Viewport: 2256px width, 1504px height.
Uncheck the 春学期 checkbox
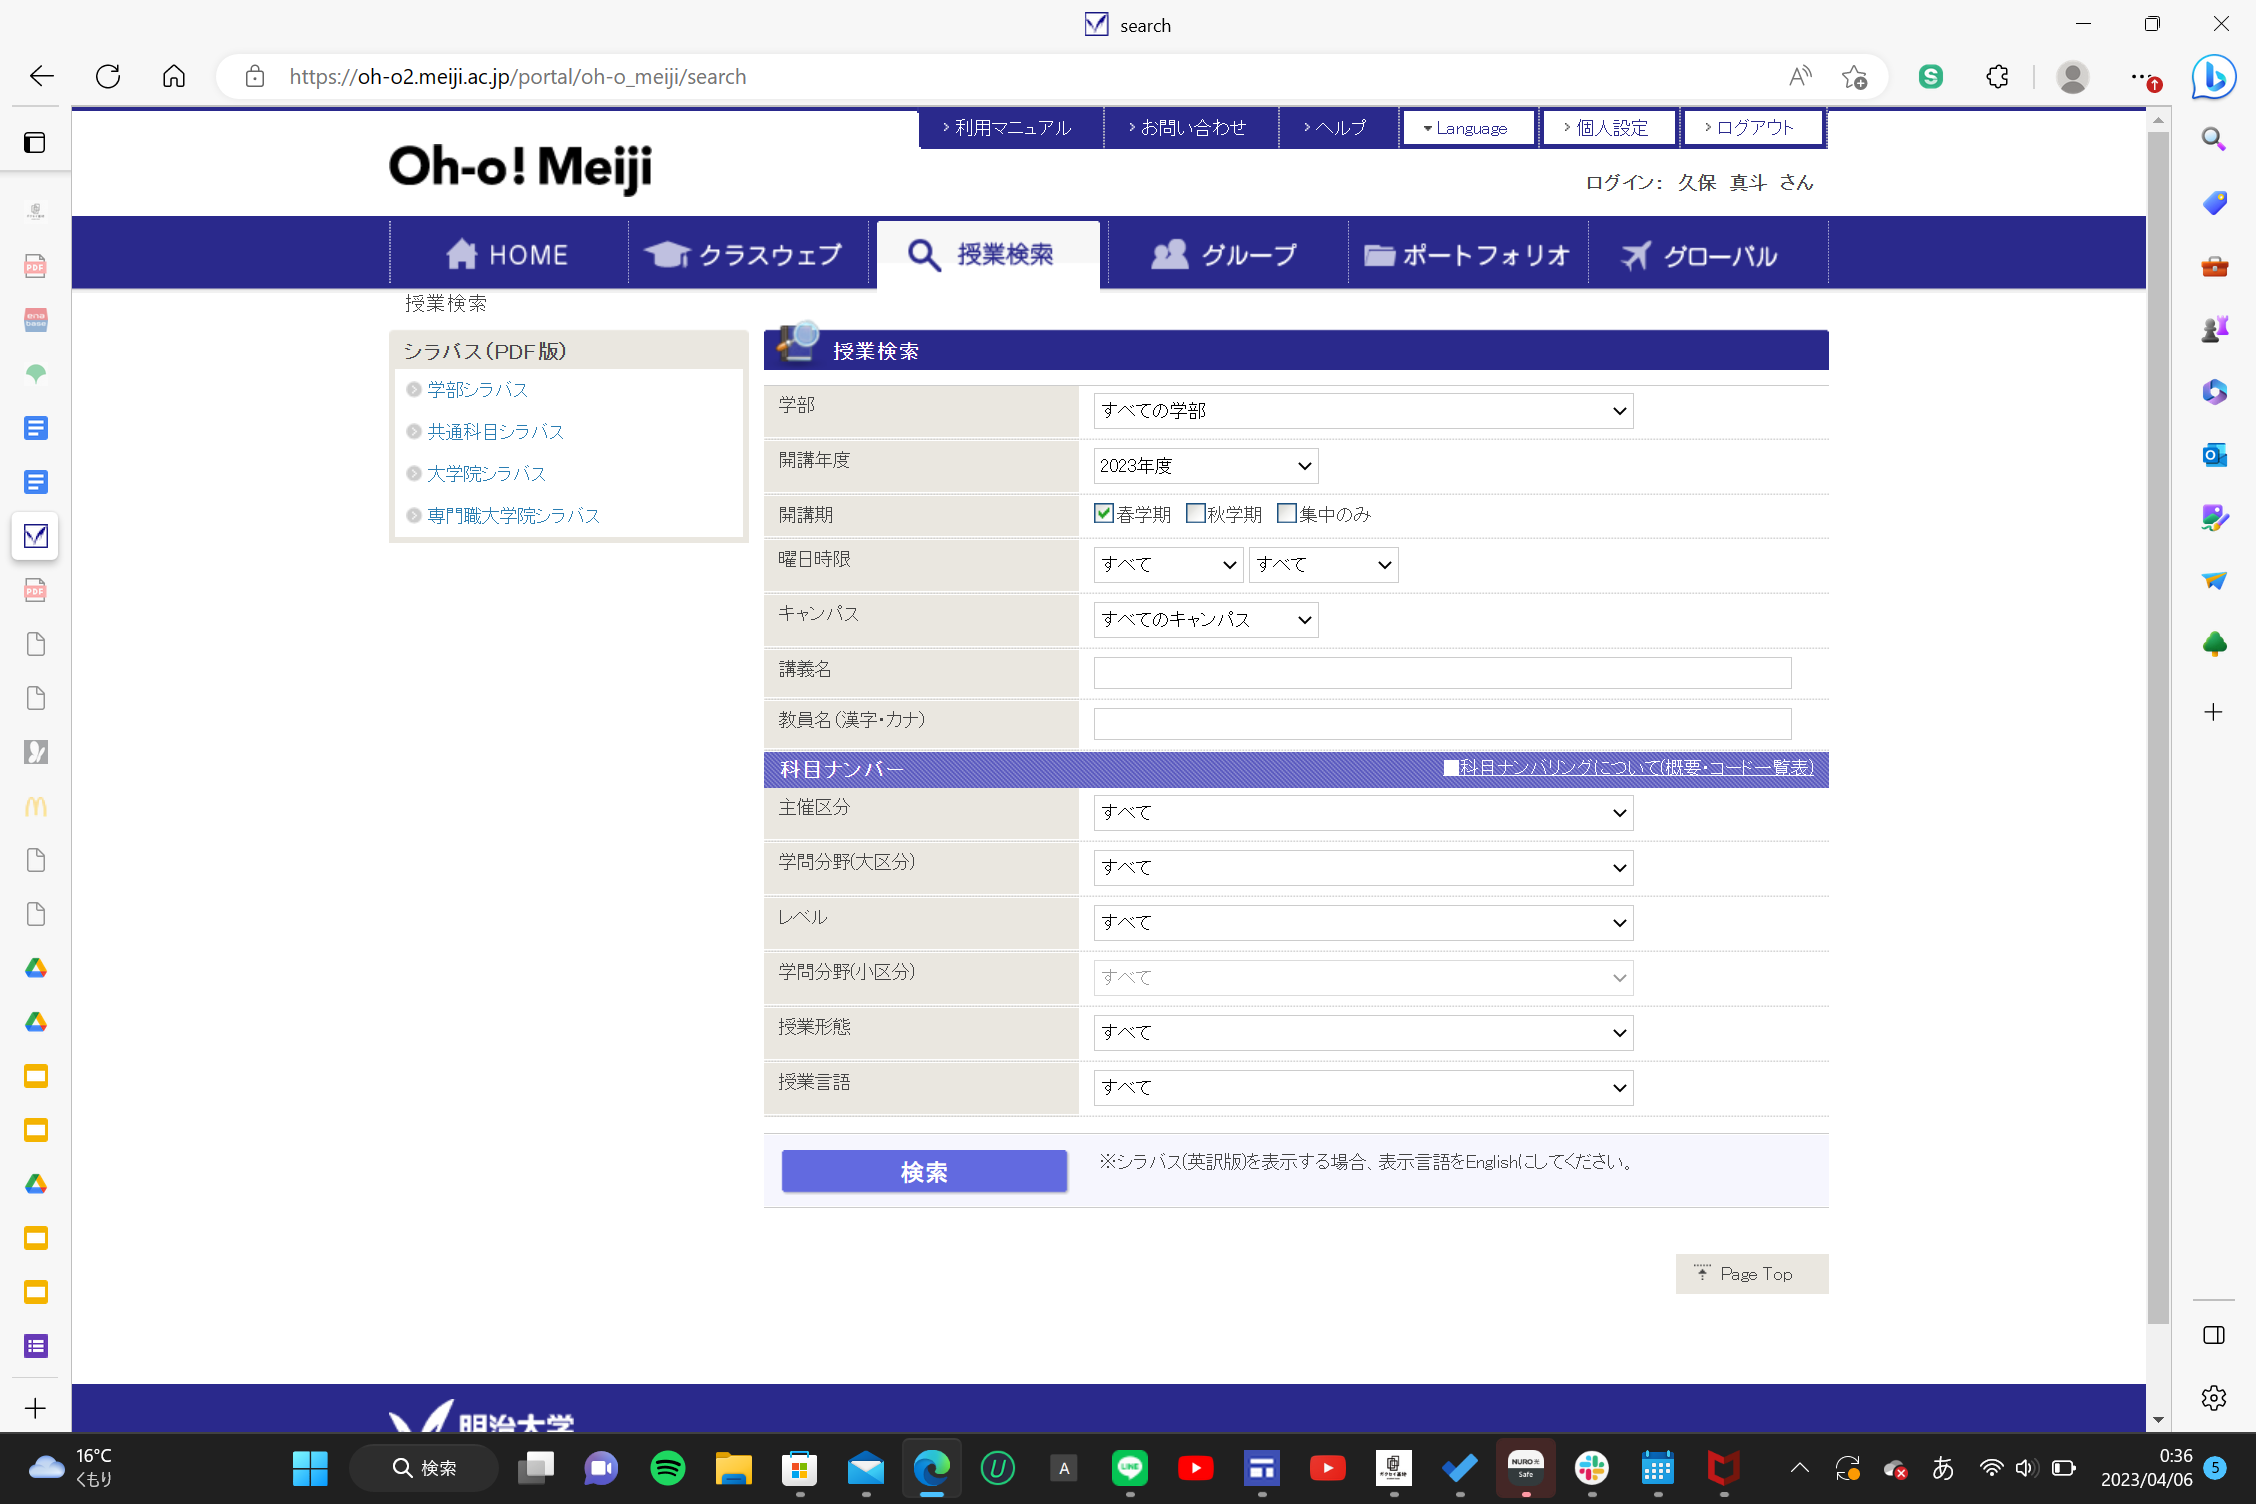(x=1104, y=514)
